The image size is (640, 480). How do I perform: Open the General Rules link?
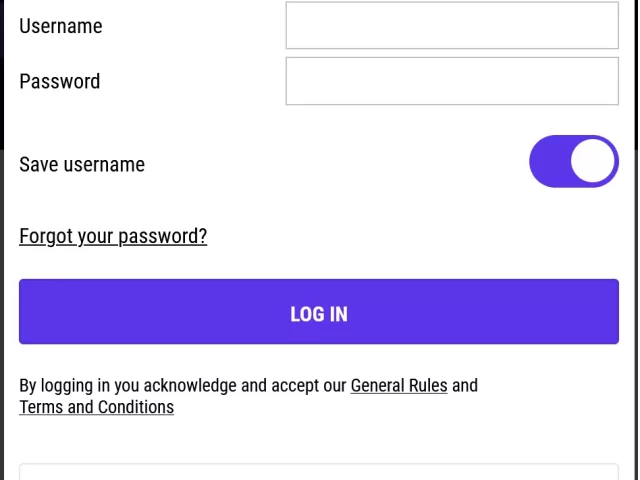[399, 385]
